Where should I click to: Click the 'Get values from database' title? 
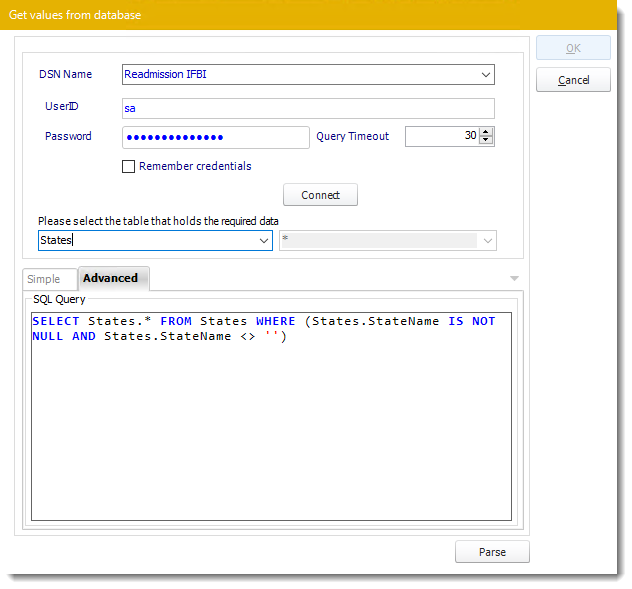point(75,15)
